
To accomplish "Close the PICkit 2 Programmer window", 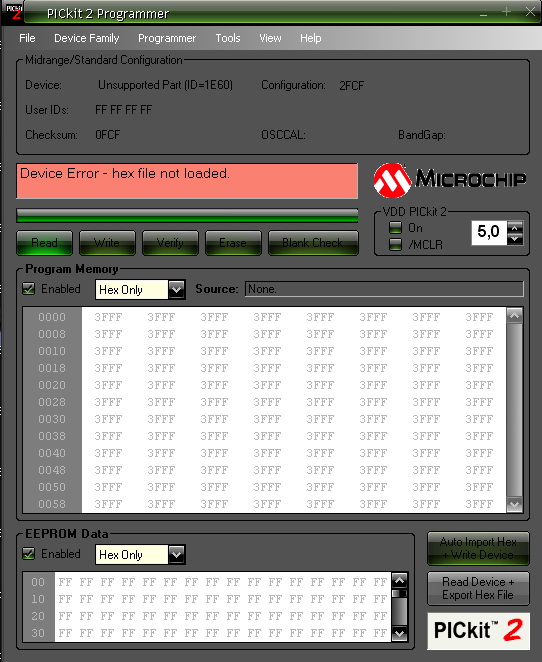I will pos(530,12).
